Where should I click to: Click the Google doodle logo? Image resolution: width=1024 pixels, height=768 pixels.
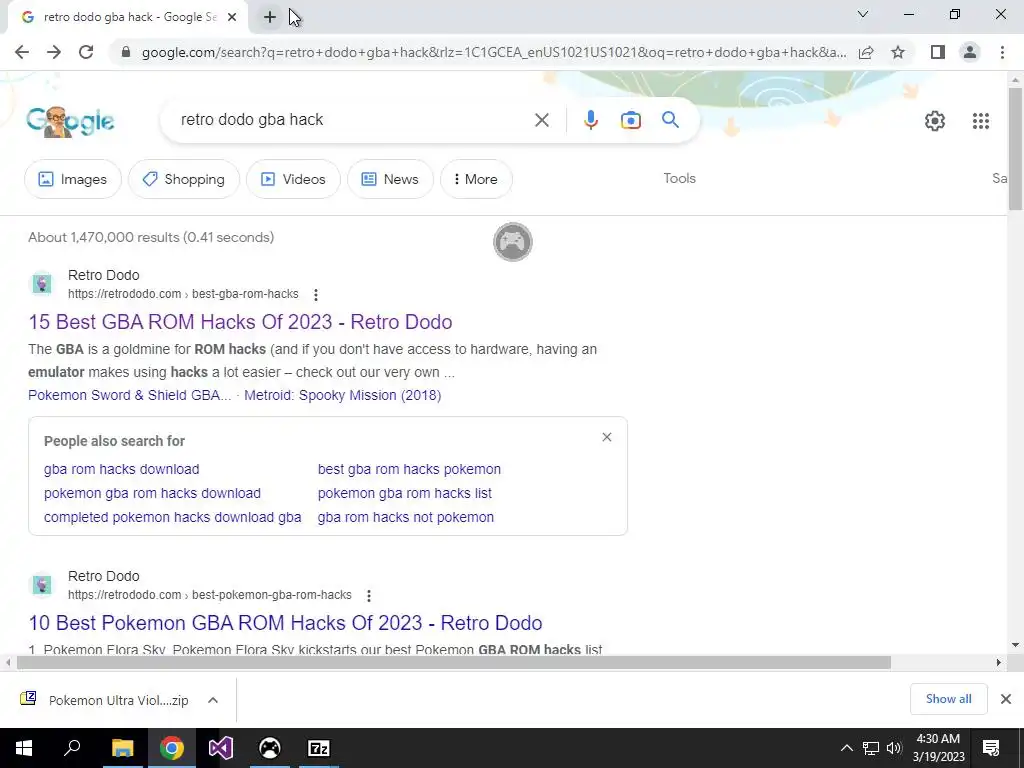pos(70,121)
